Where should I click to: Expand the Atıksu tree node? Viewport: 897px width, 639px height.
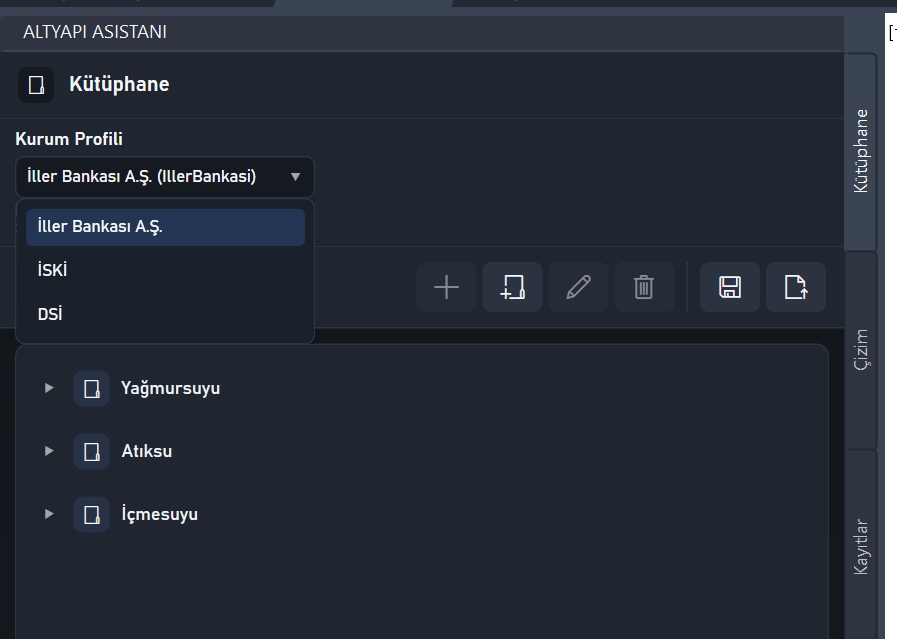click(49, 451)
